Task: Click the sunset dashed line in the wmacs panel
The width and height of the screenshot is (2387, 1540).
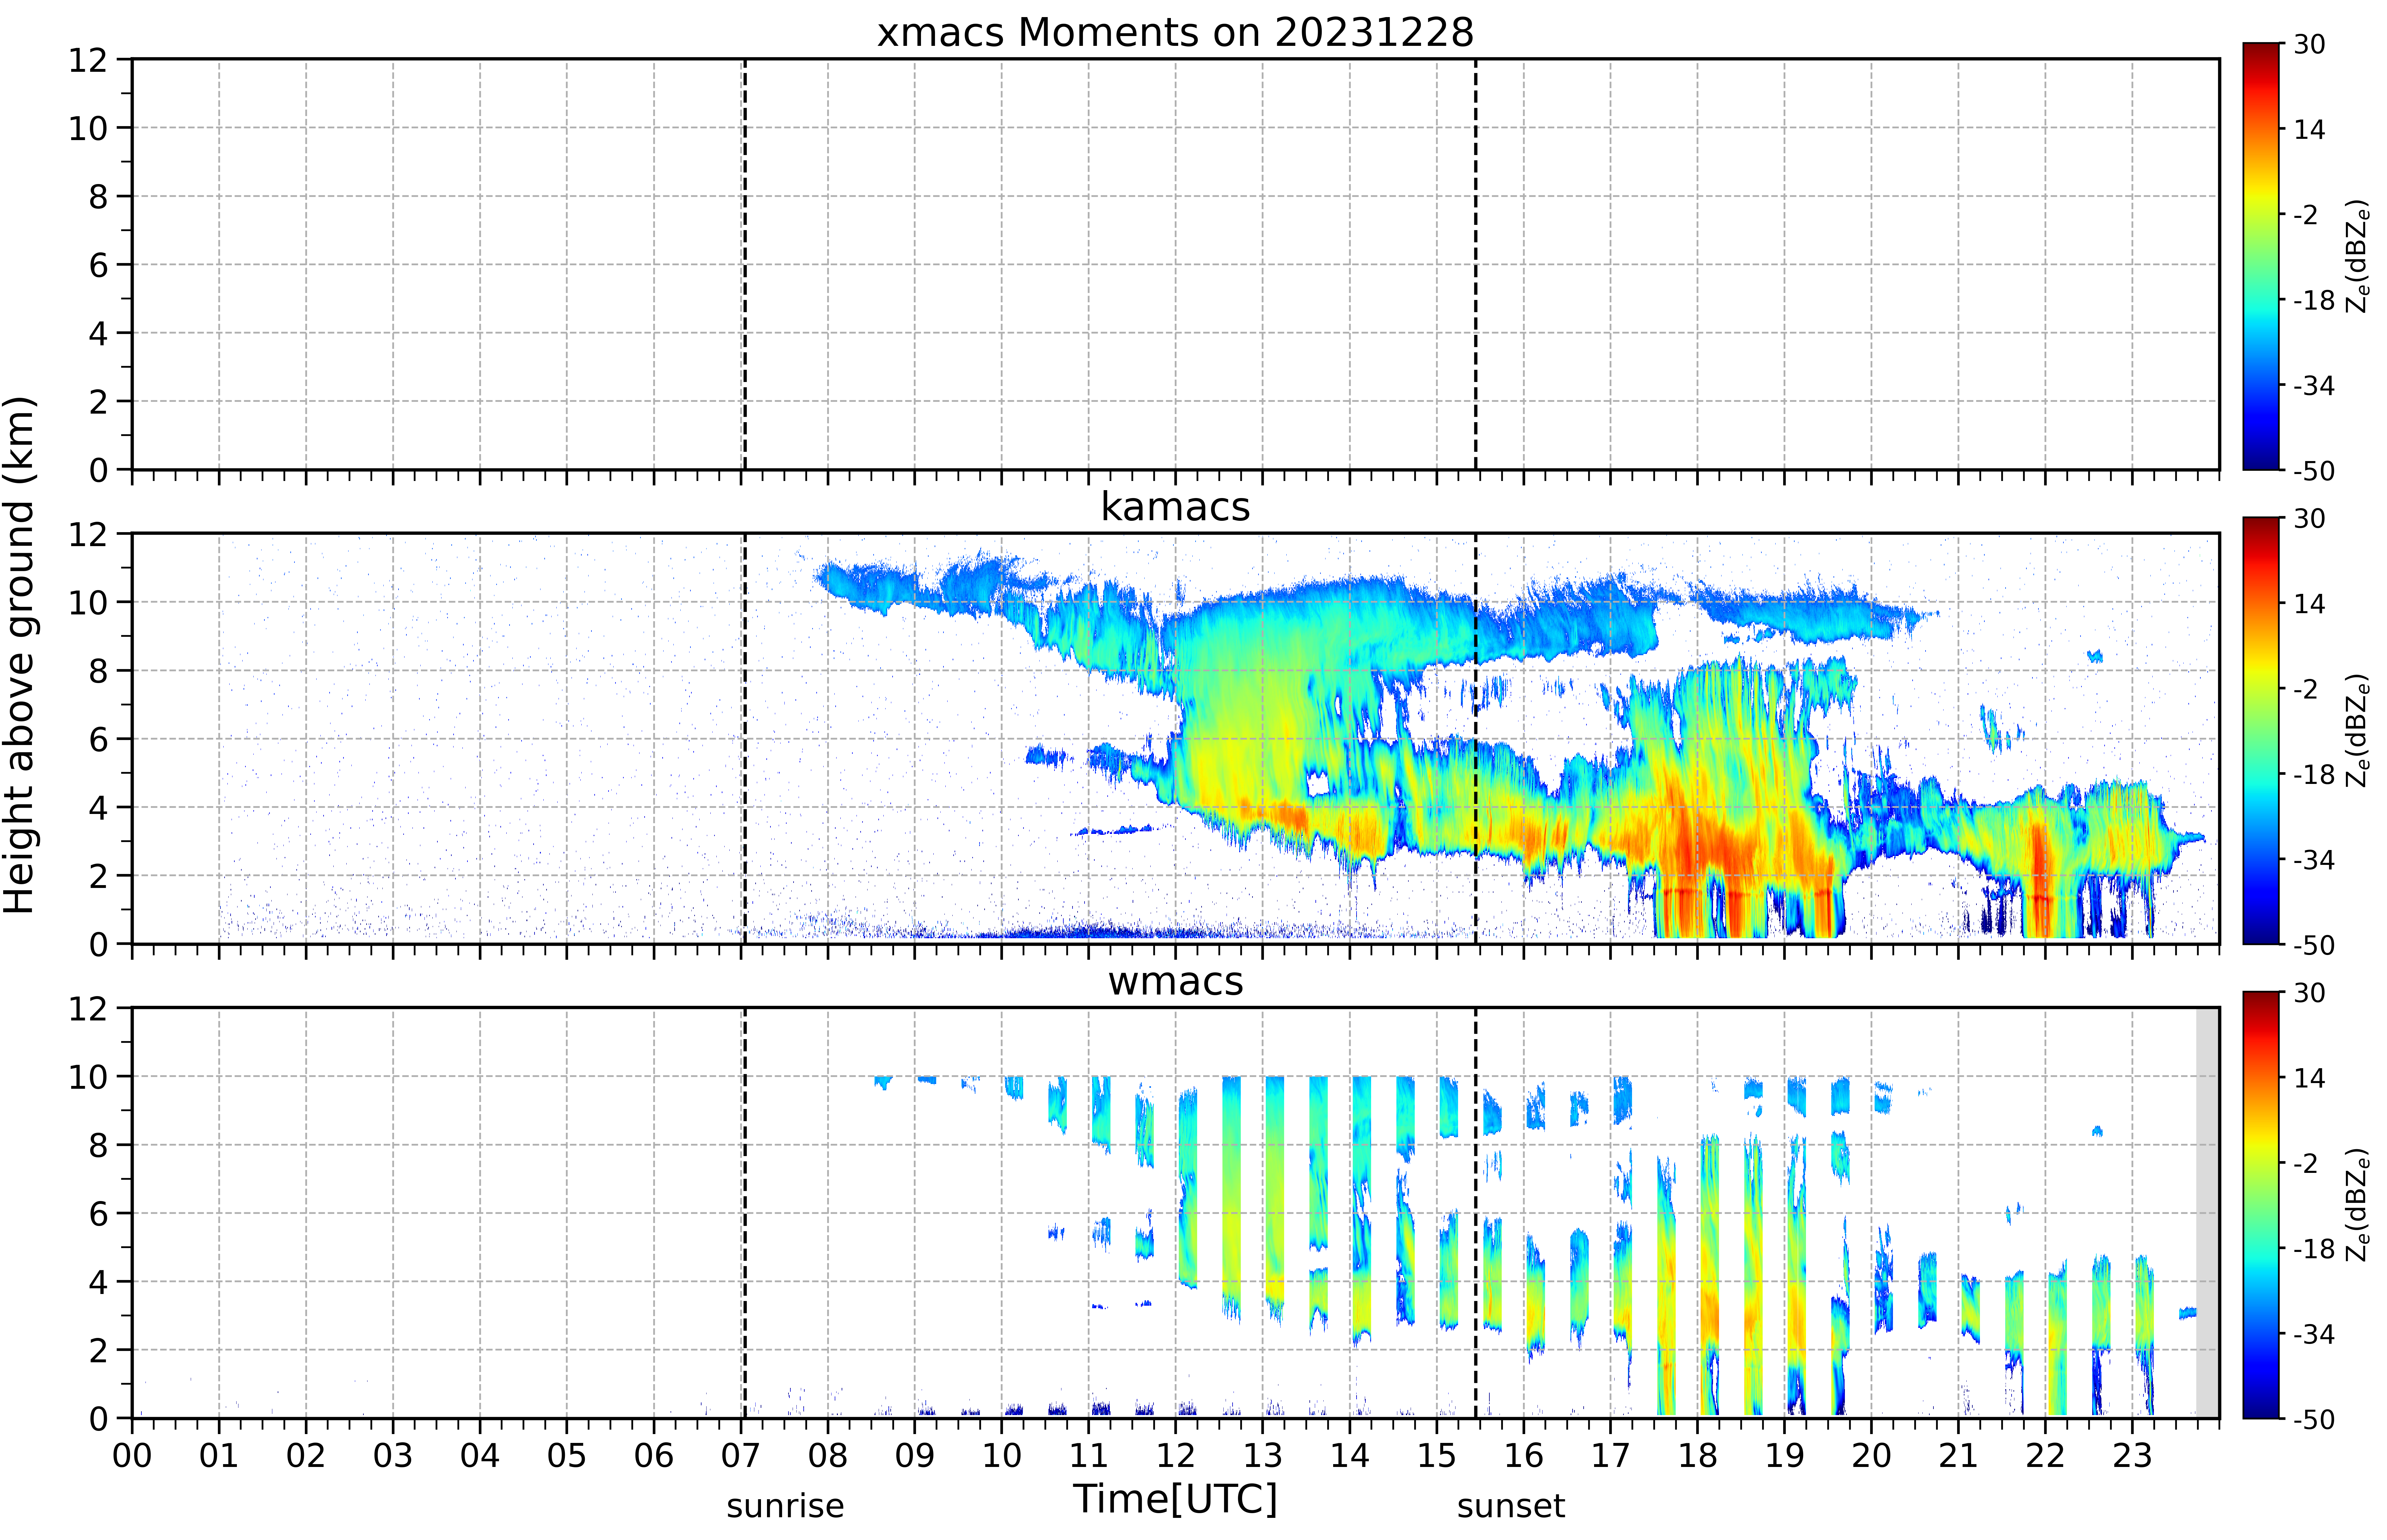Action: click(x=1476, y=1213)
